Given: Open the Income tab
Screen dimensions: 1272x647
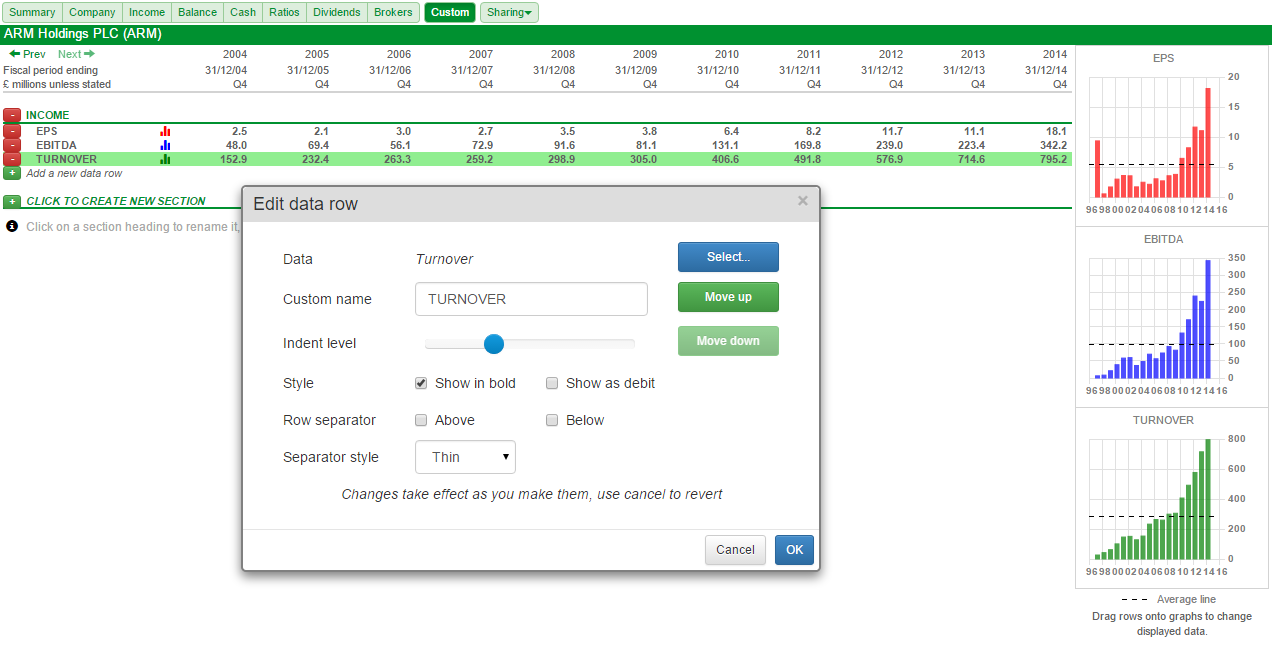Looking at the screenshot, I should pos(147,12).
